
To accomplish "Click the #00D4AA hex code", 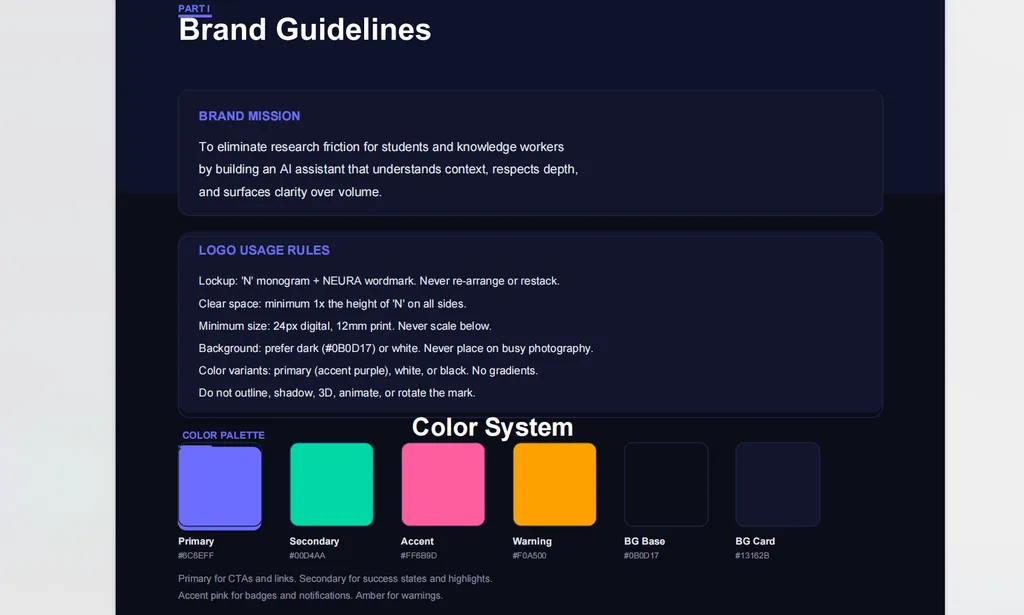I will 307,556.
